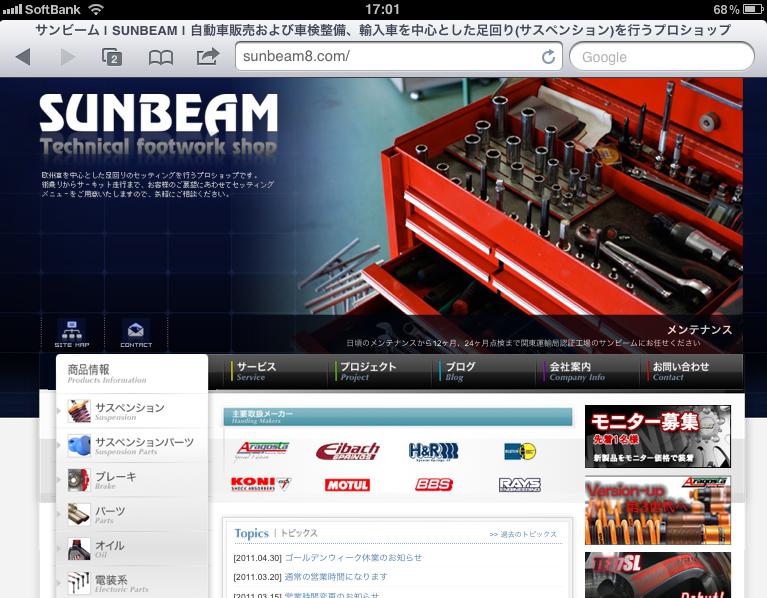This screenshot has width=767, height=598.
Task: Open the CONTACT envelope icon
Action: click(136, 333)
